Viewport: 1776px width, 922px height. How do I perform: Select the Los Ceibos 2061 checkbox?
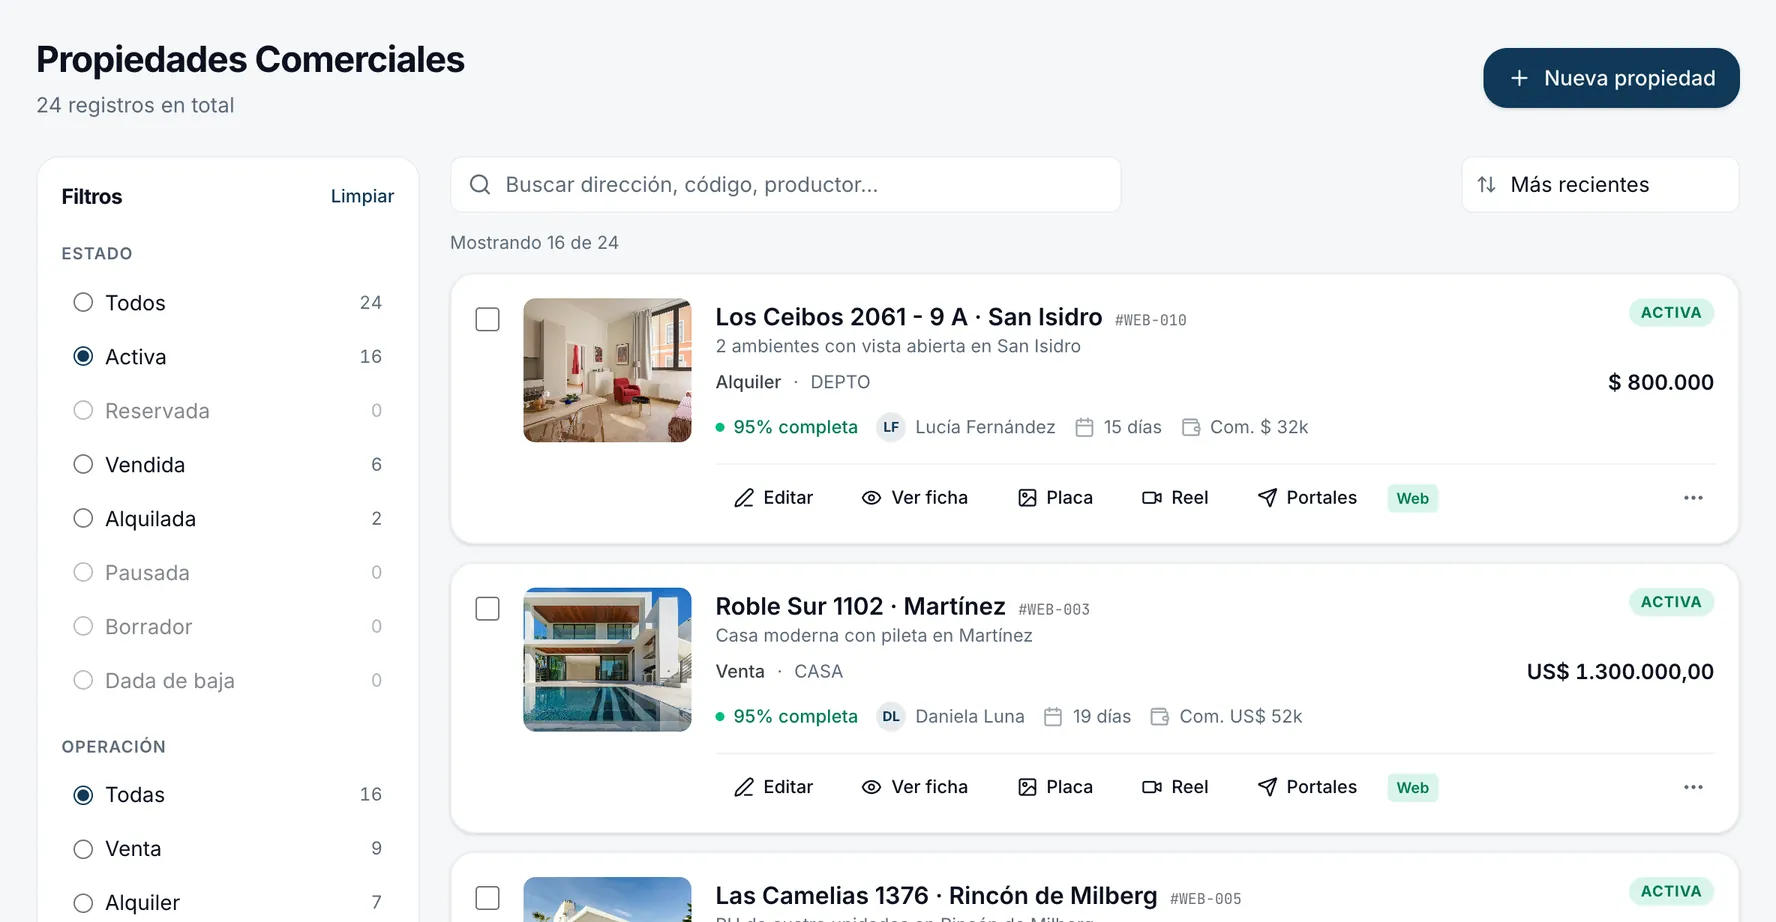tap(488, 320)
